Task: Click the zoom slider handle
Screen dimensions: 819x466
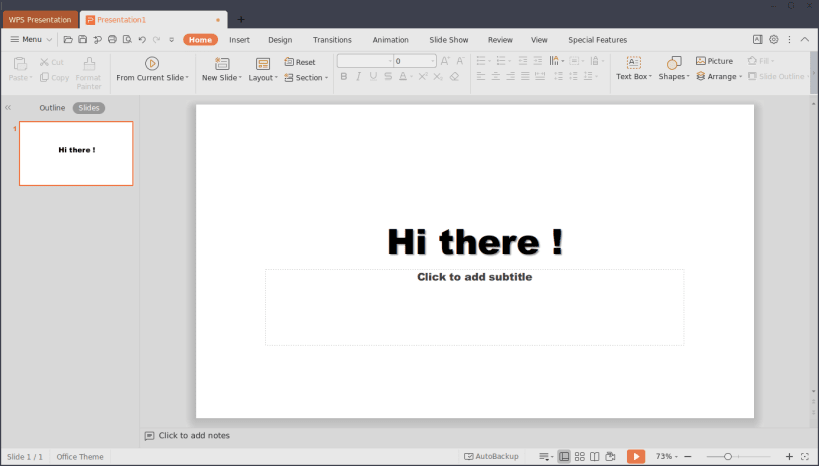Action: (728, 456)
